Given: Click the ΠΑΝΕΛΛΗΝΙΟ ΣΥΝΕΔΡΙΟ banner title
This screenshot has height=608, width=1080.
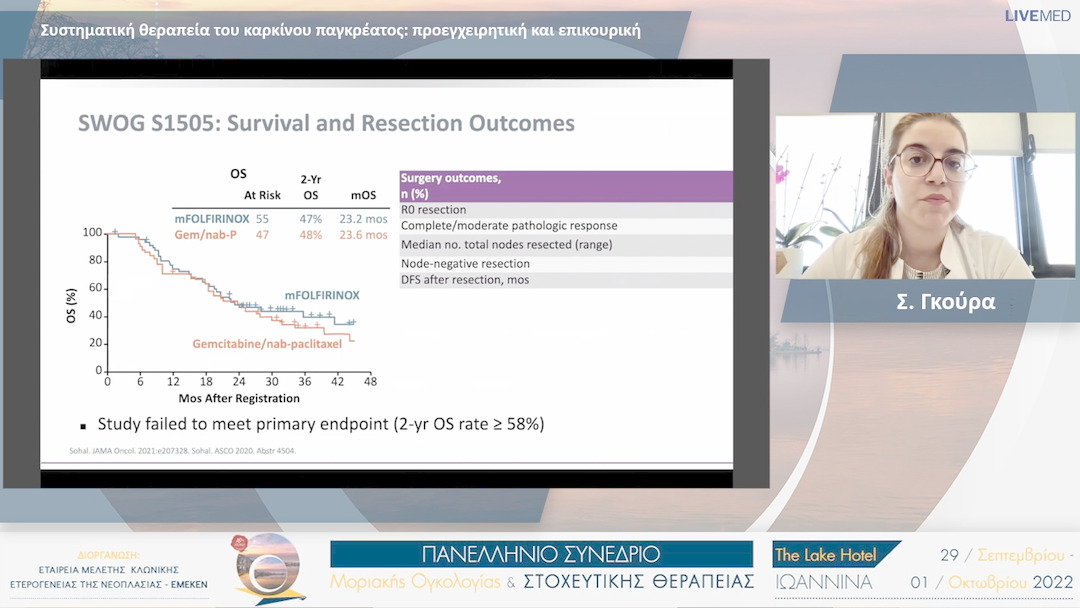Looking at the screenshot, I should (x=541, y=554).
